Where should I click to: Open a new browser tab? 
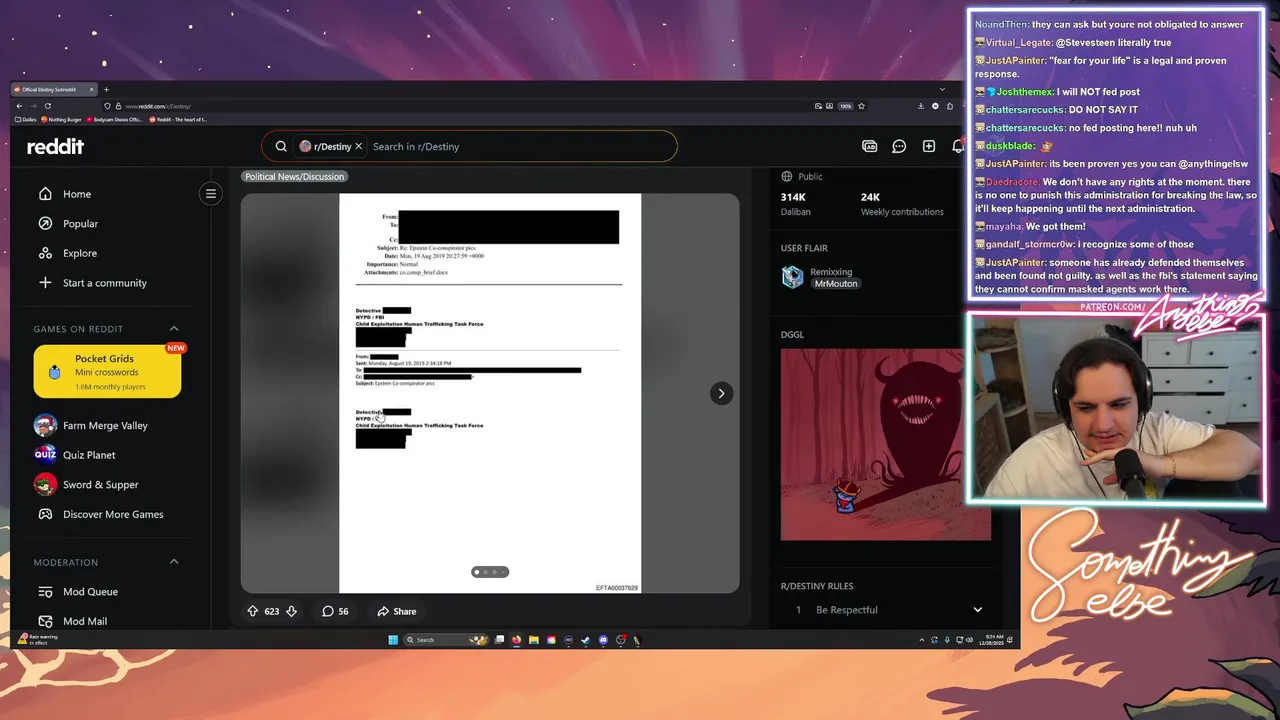[x=106, y=89]
